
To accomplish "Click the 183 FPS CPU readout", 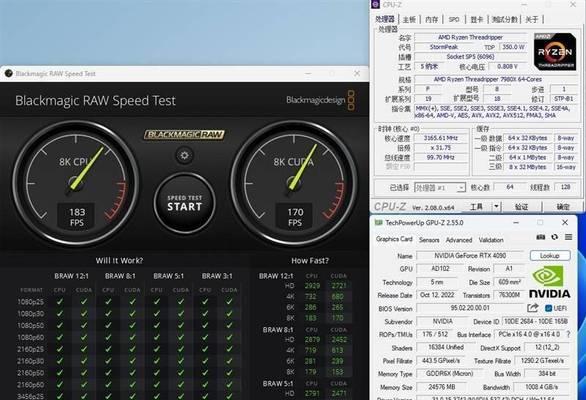I will (77, 217).
